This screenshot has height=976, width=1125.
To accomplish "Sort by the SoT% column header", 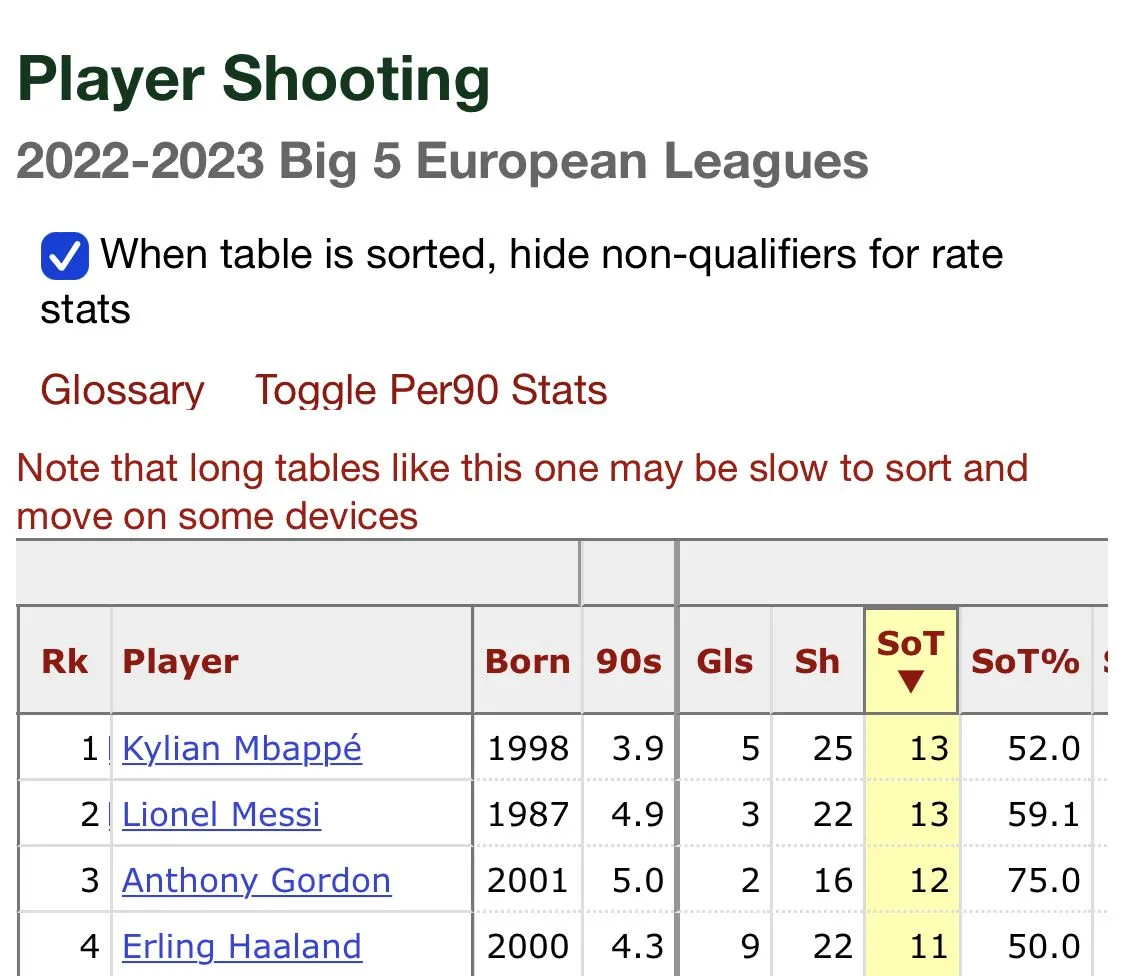I will (1025, 661).
